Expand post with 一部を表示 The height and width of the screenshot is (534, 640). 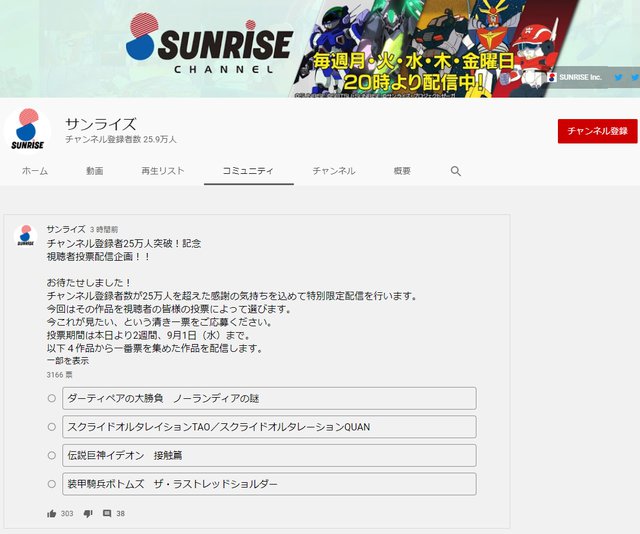click(x=68, y=361)
